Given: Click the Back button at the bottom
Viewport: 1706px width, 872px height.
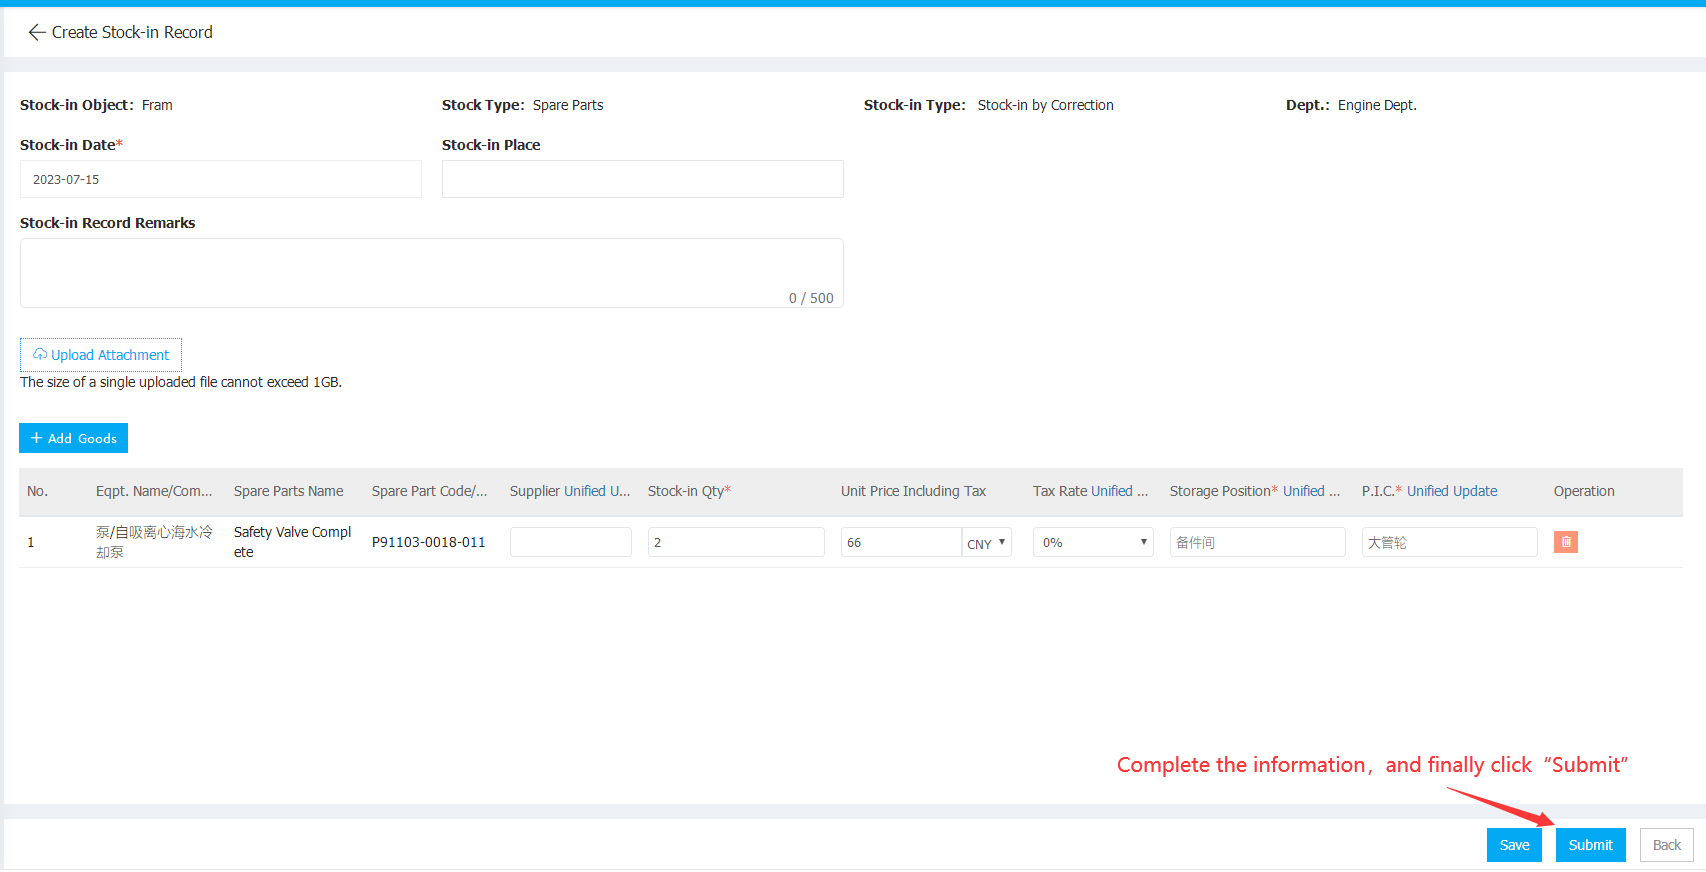Looking at the screenshot, I should coord(1666,845).
